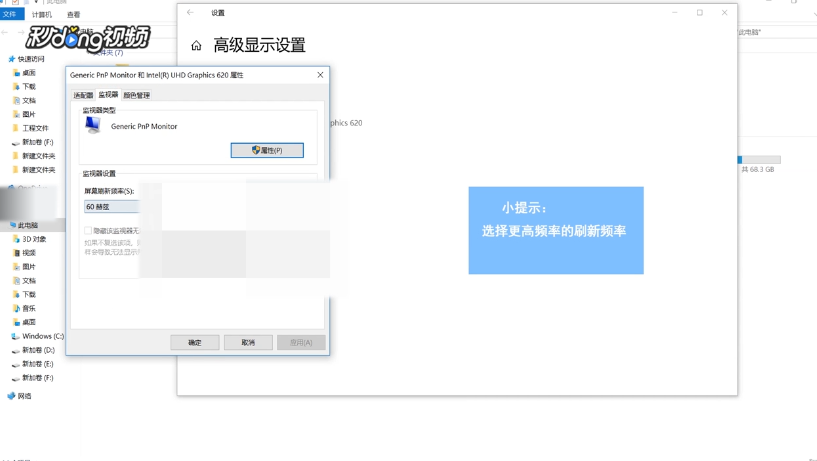Select 新加卷 (F:) under quick access

pos(38,142)
